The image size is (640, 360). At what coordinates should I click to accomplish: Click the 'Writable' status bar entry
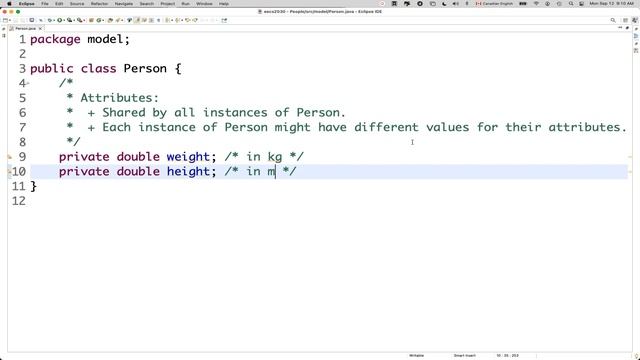(x=416, y=356)
